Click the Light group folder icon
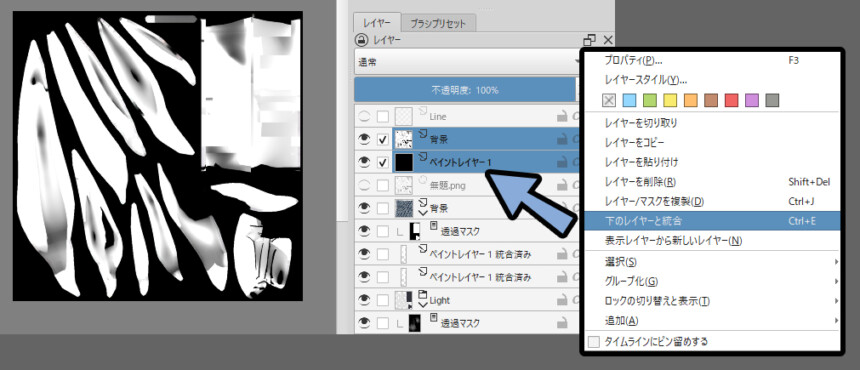Viewport: 860px width, 370px height. tap(422, 294)
